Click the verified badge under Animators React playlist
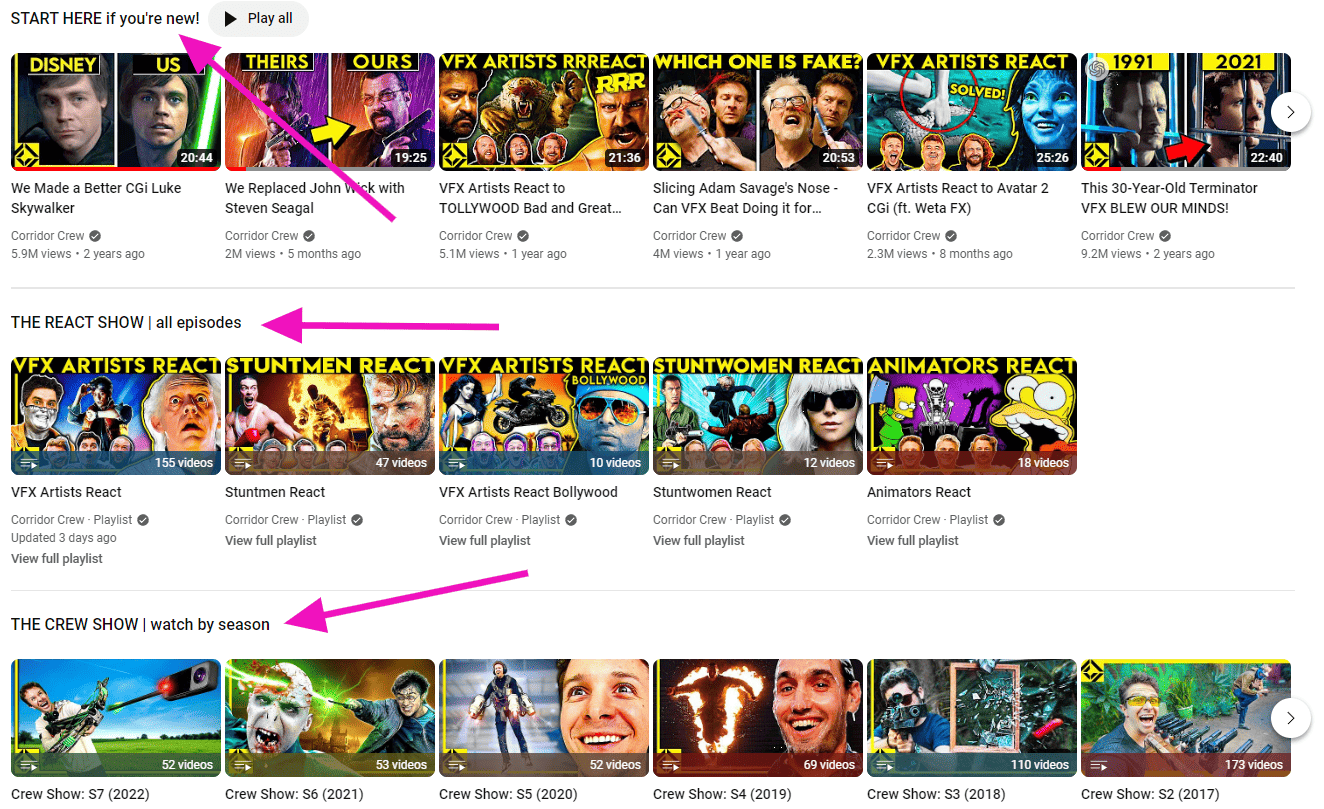 click(x=999, y=520)
